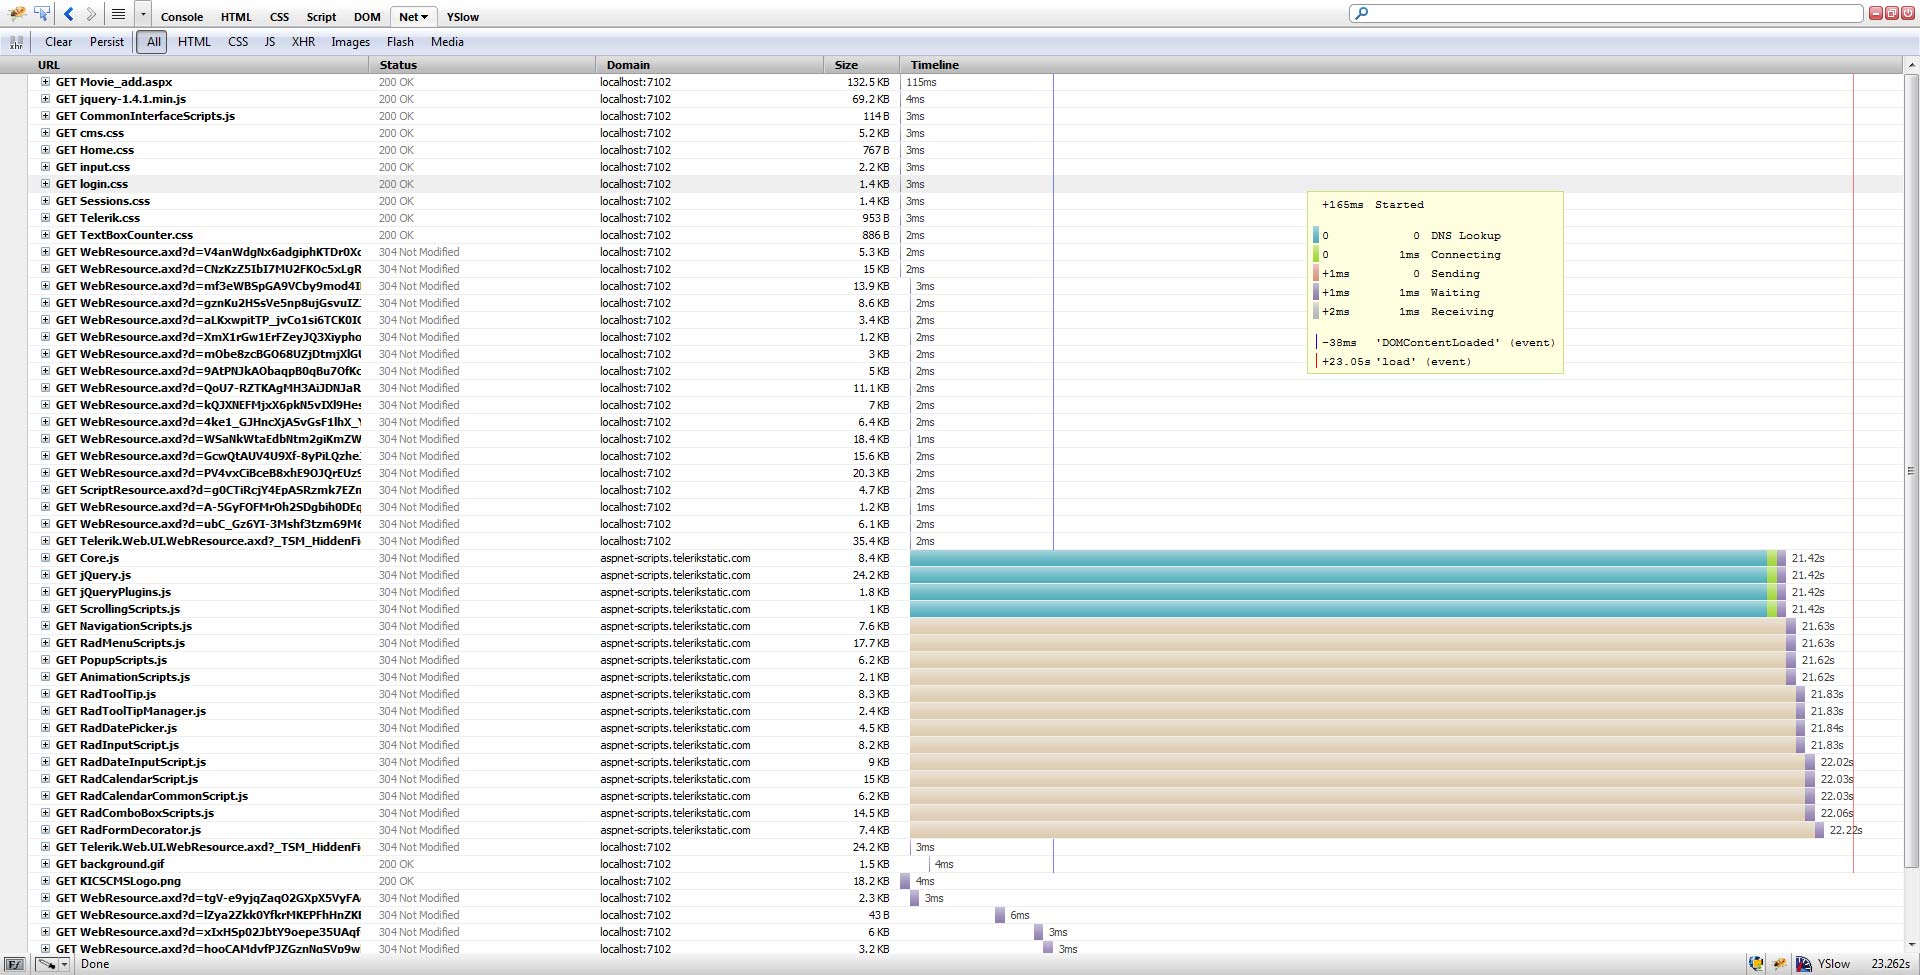Click the 132.5 KB size cell
This screenshot has height=975, width=1920.
[867, 82]
